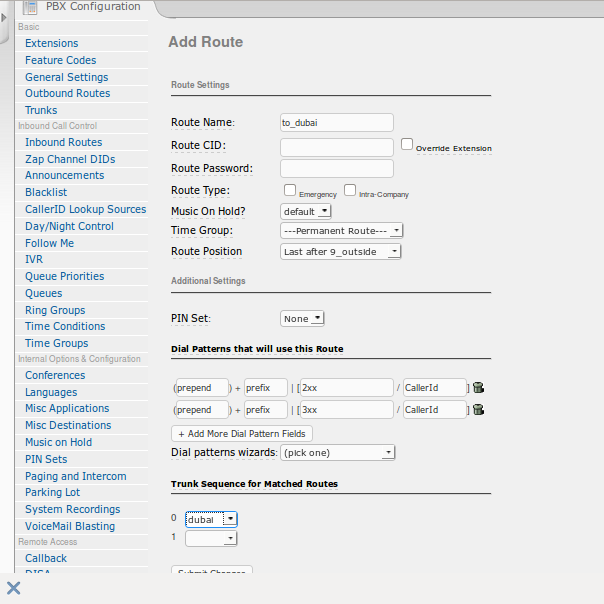604x604 pixels.
Task: Go to Trunks in sidebar
Action: 41,110
